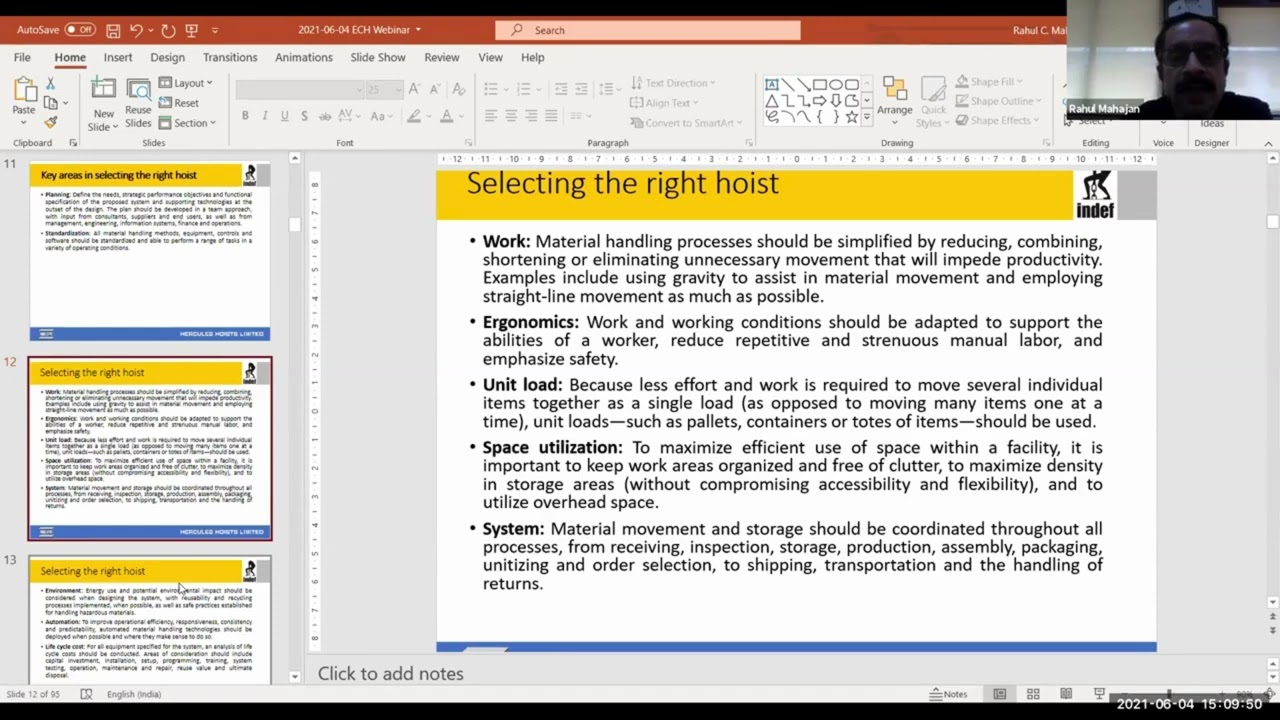1280x720 pixels.
Task: Toggle Strikethrough formatting
Action: pos(324,116)
